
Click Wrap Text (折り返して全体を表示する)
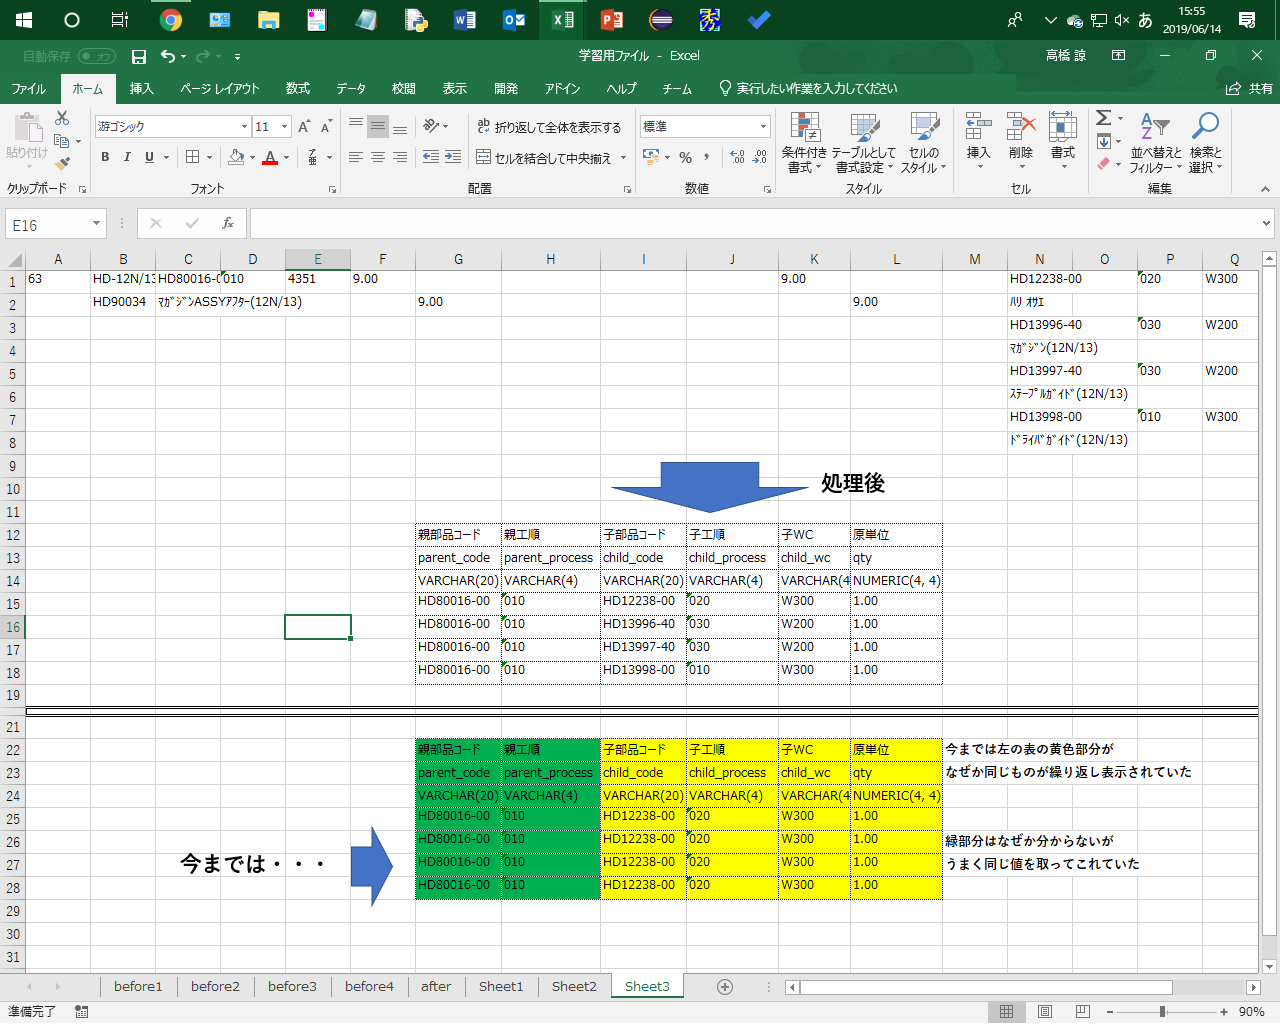pyautogui.click(x=549, y=127)
